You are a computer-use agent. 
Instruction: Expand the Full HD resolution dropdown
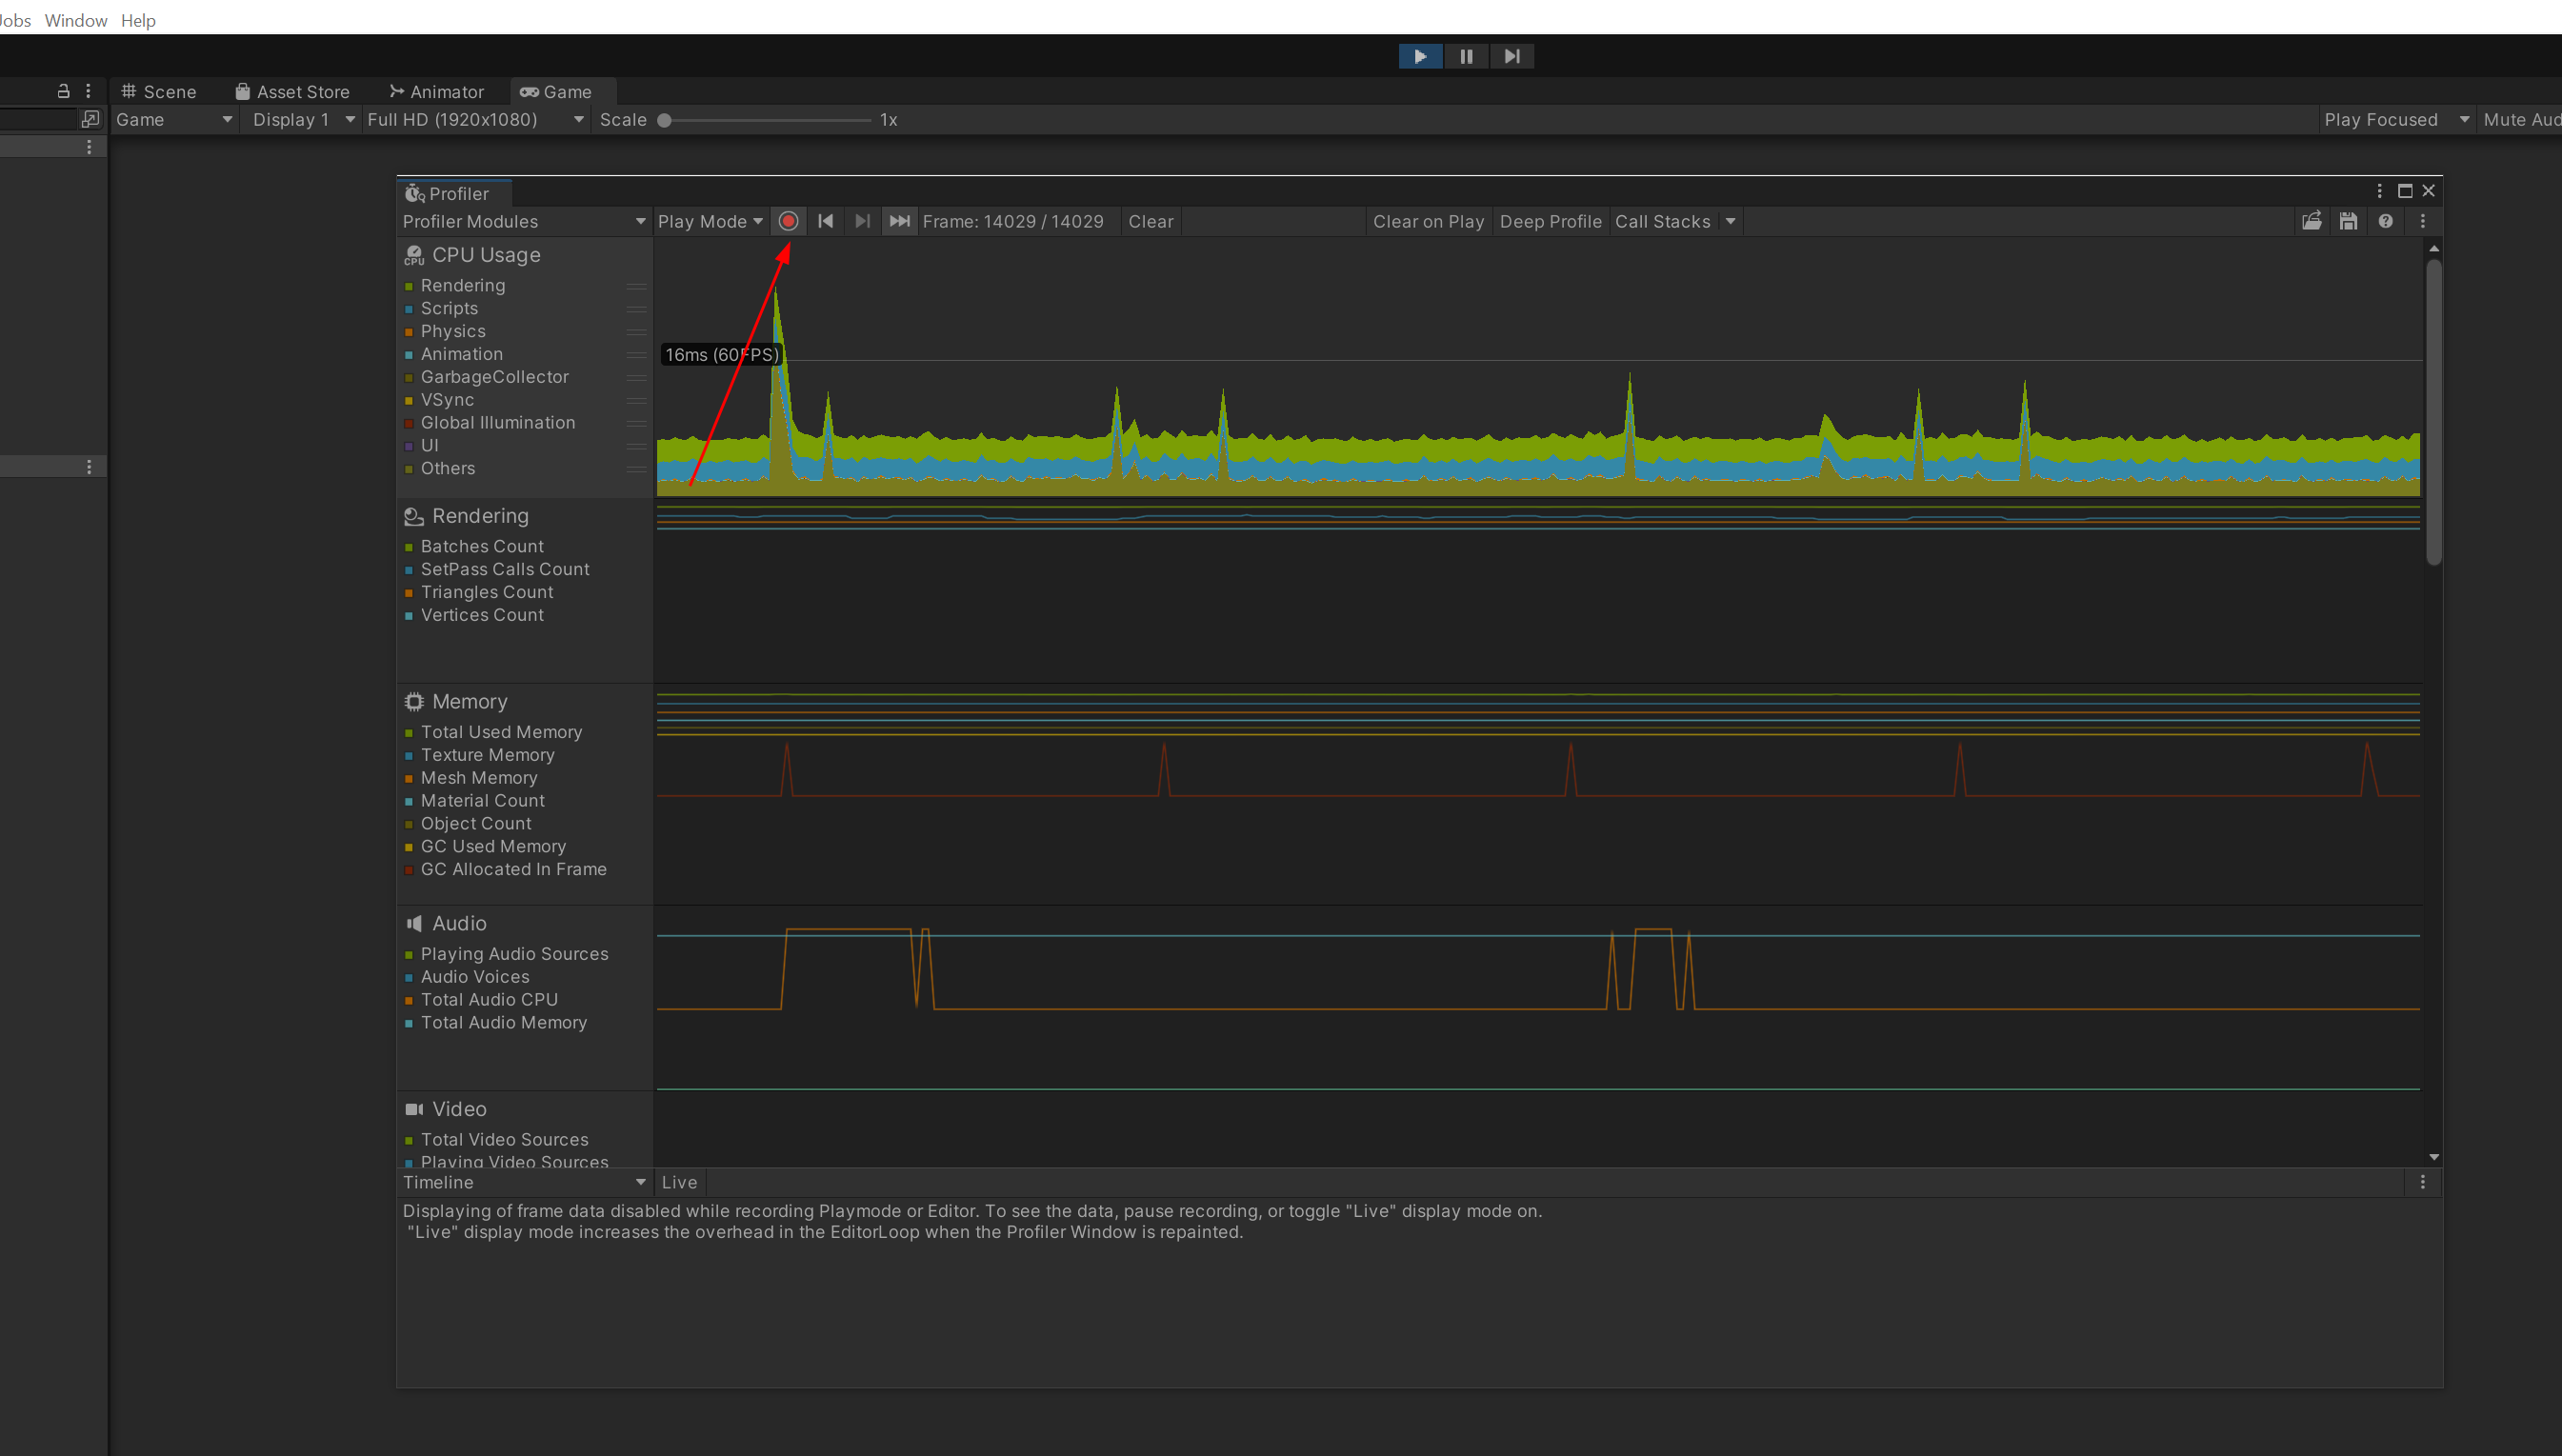click(x=474, y=119)
